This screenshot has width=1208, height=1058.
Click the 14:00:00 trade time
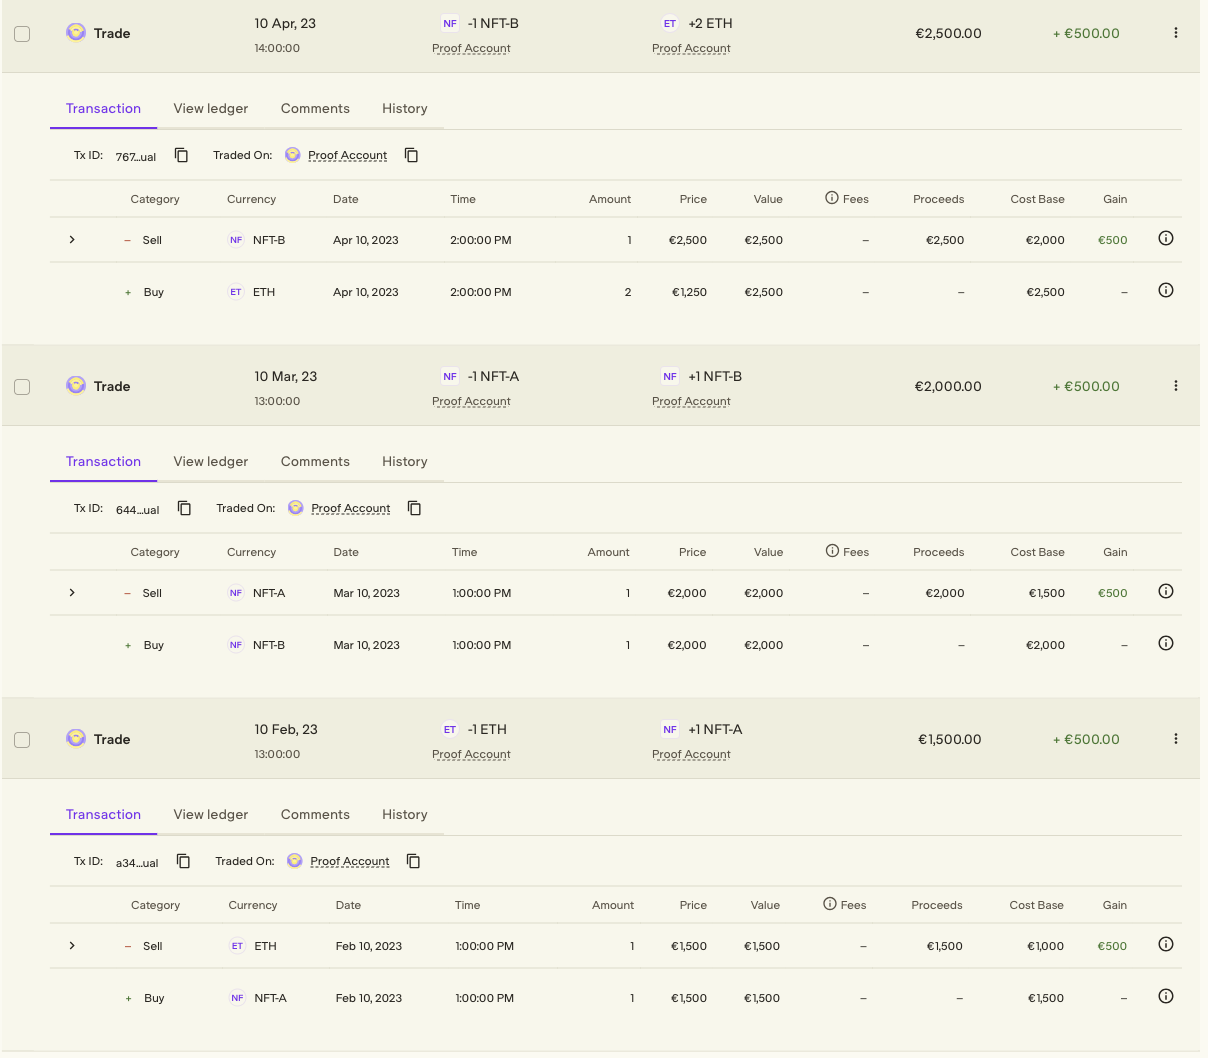pyautogui.click(x=277, y=48)
